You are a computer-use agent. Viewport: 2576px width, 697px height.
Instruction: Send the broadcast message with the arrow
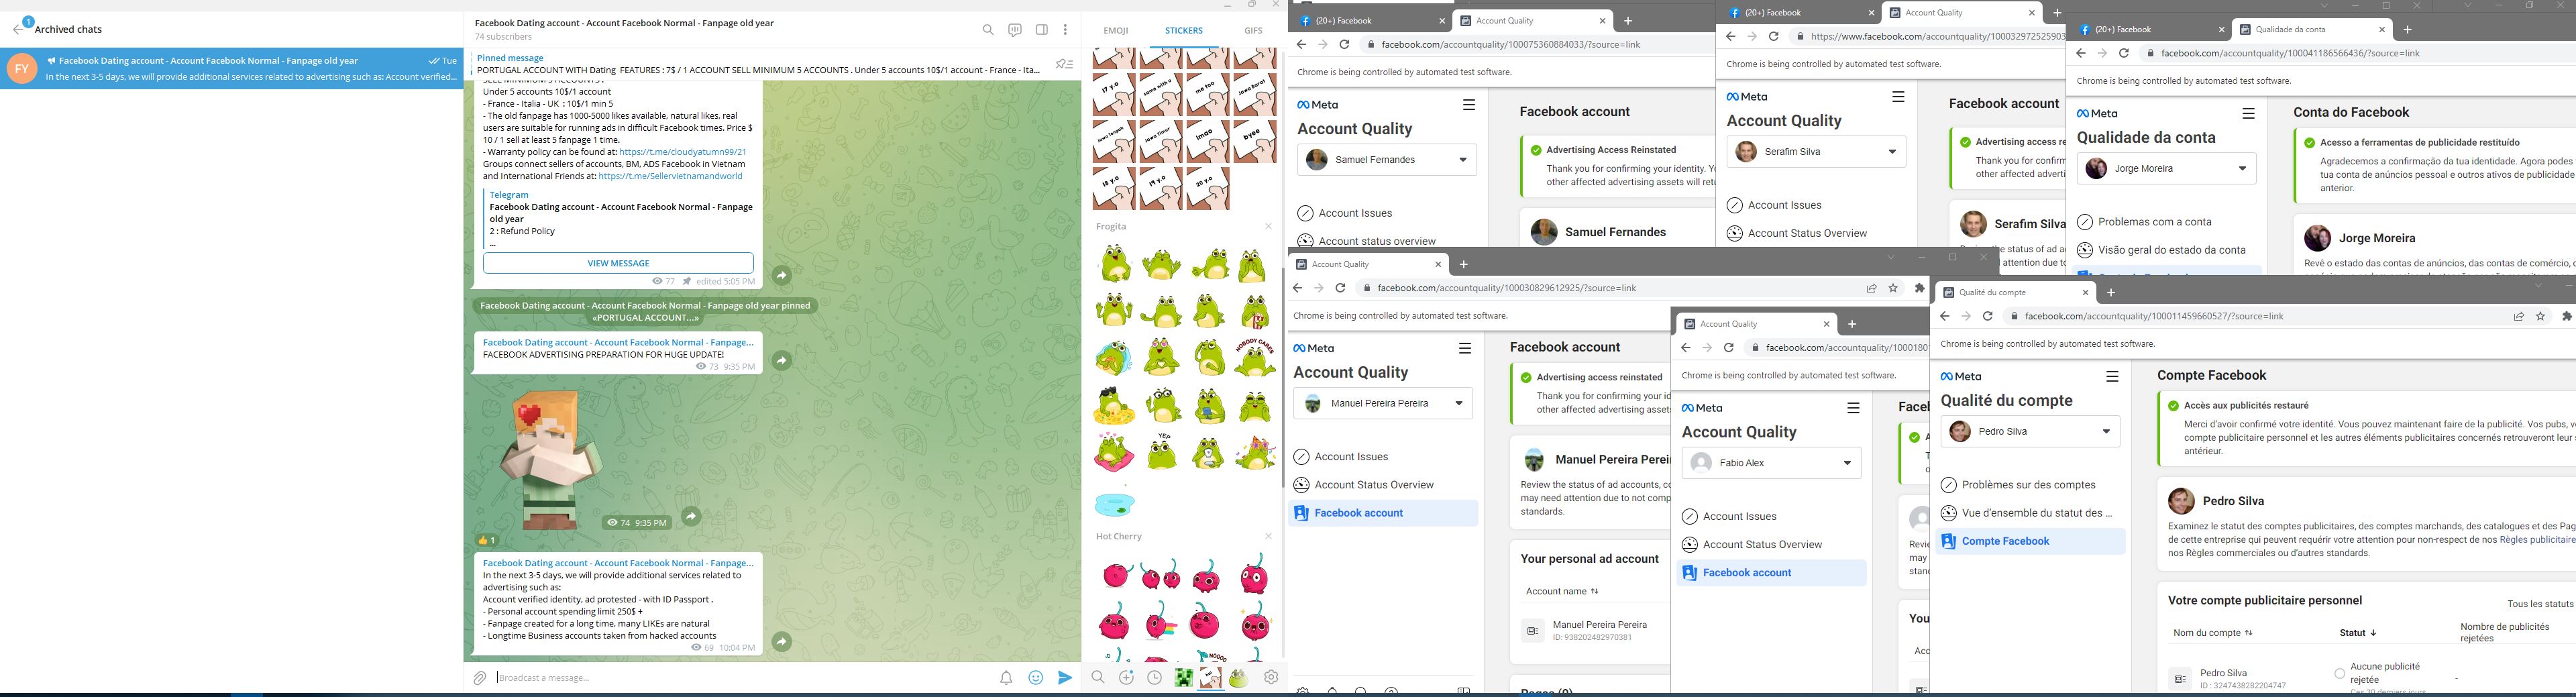[1065, 678]
